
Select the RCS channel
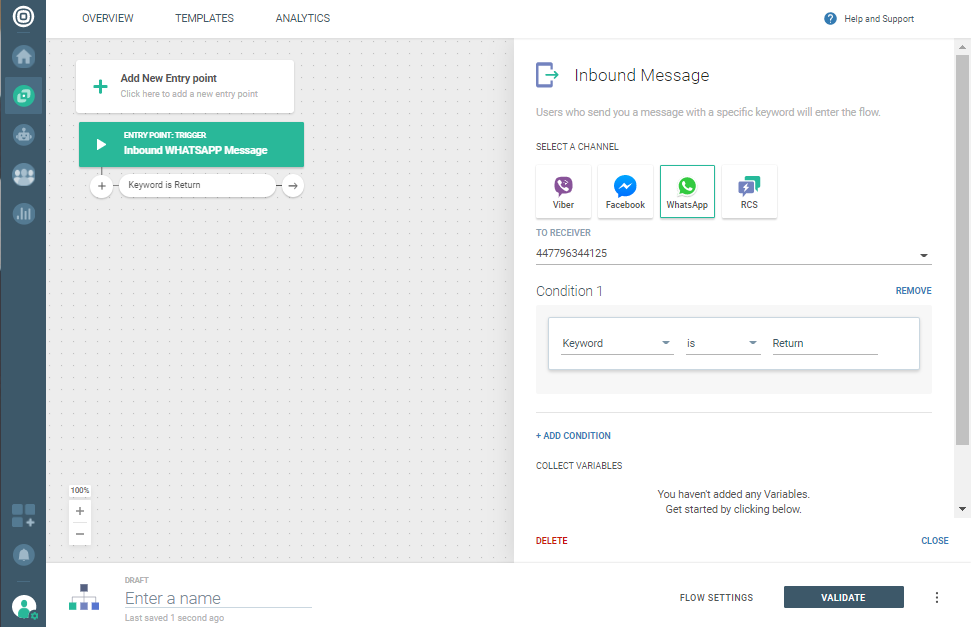(749, 191)
